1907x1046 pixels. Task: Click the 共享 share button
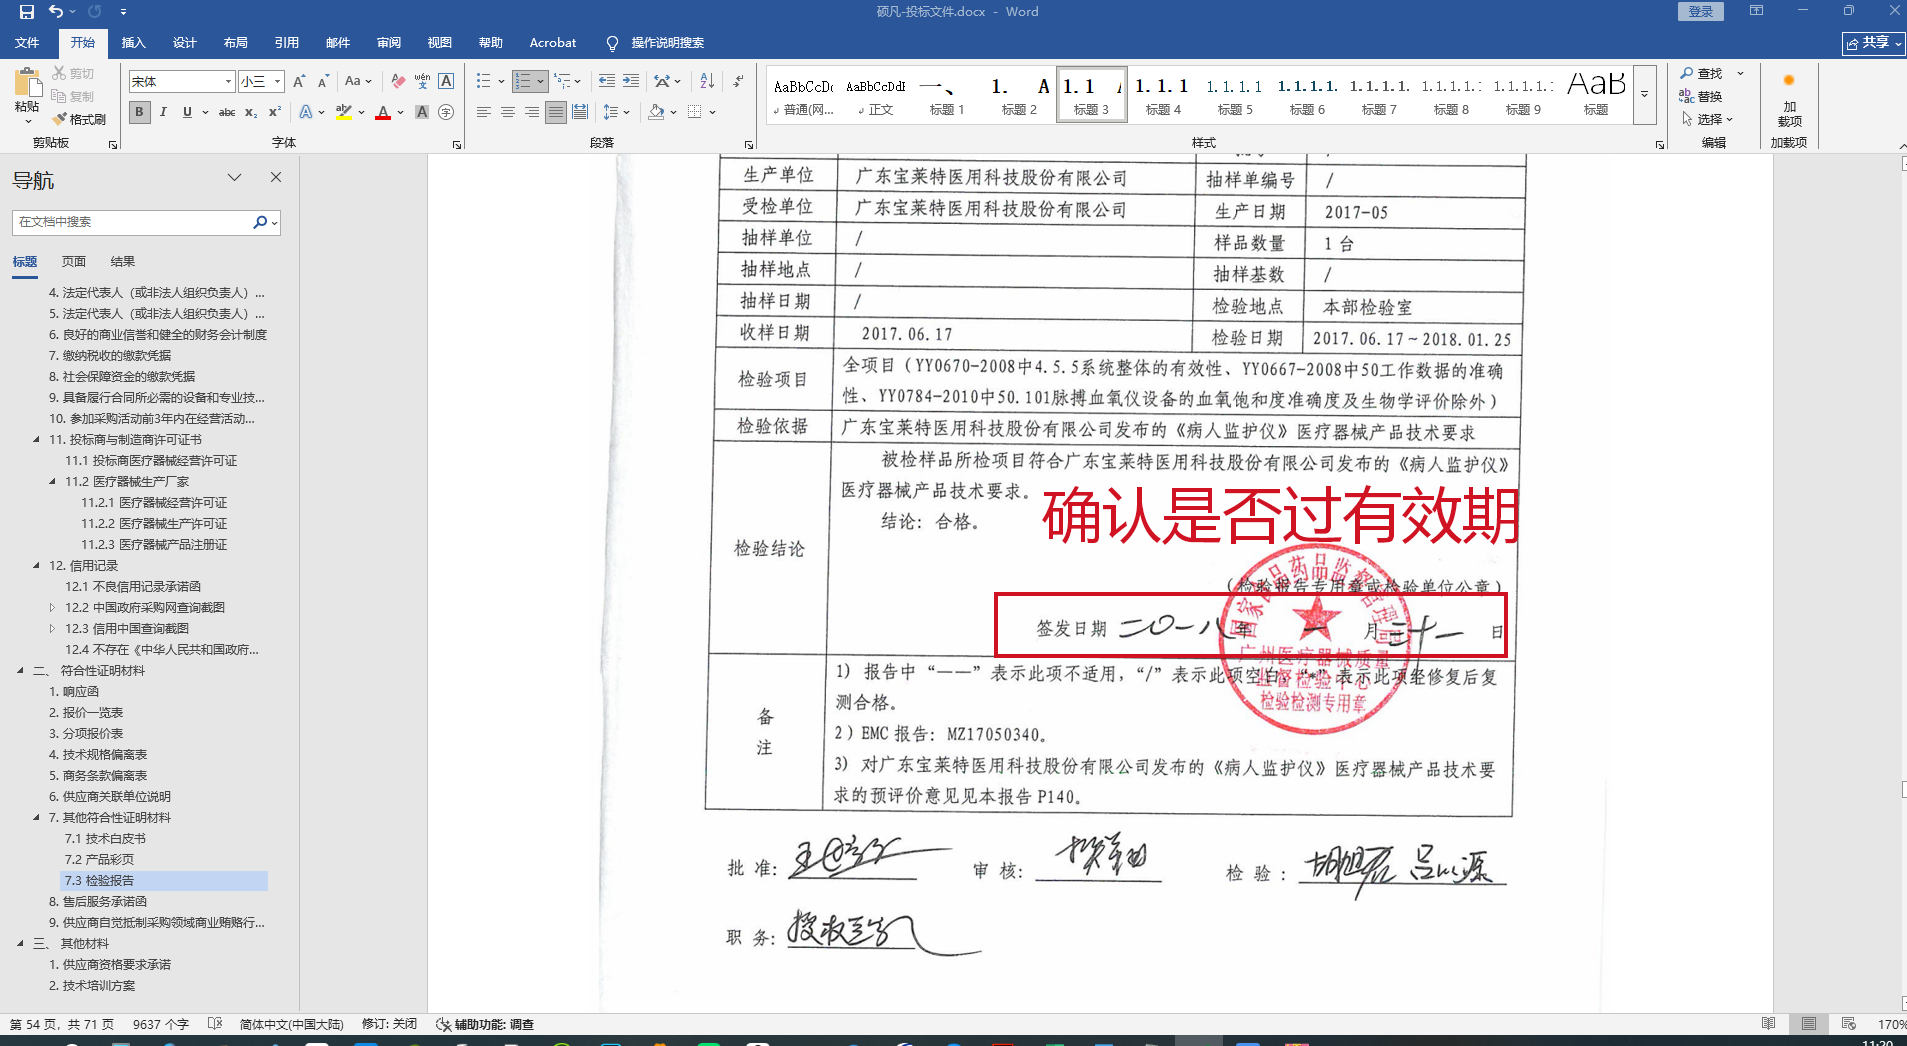click(1872, 43)
